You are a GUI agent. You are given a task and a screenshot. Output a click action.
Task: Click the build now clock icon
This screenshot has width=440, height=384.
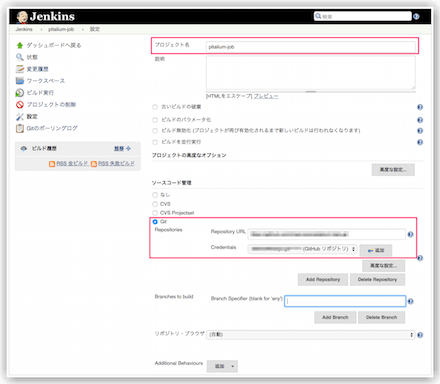point(20,93)
